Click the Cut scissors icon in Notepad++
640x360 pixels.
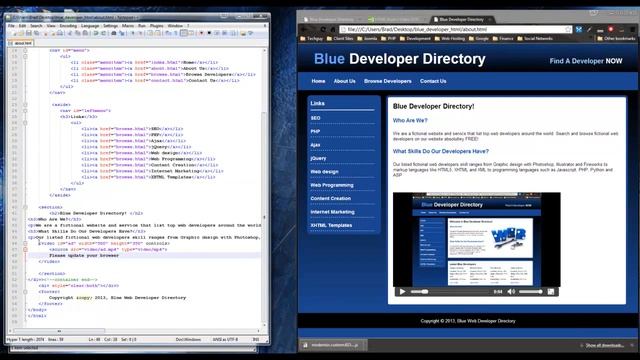69,33
